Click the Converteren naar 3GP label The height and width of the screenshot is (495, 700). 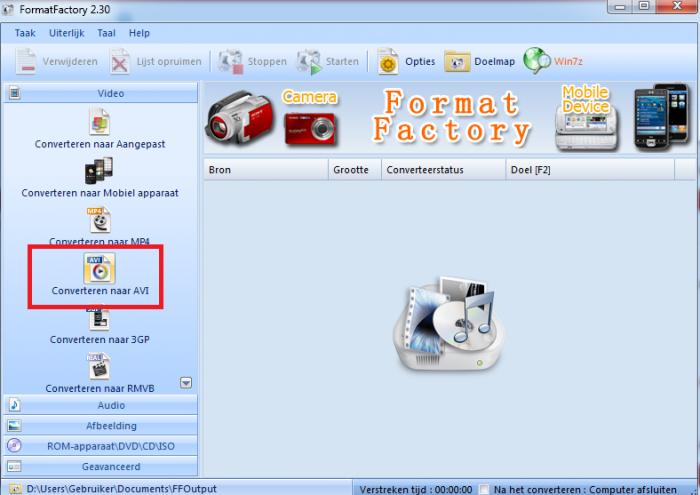click(x=100, y=340)
